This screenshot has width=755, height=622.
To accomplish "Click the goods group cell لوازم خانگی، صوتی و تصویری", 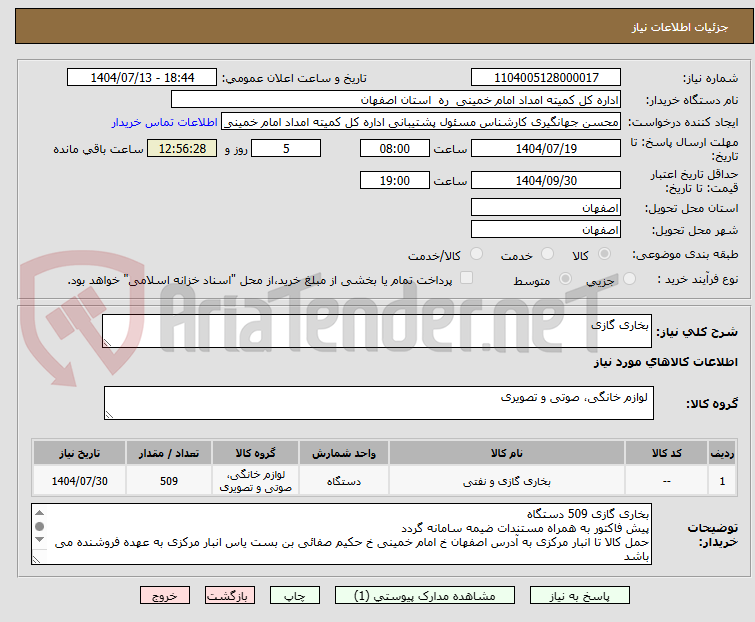I will (256, 481).
